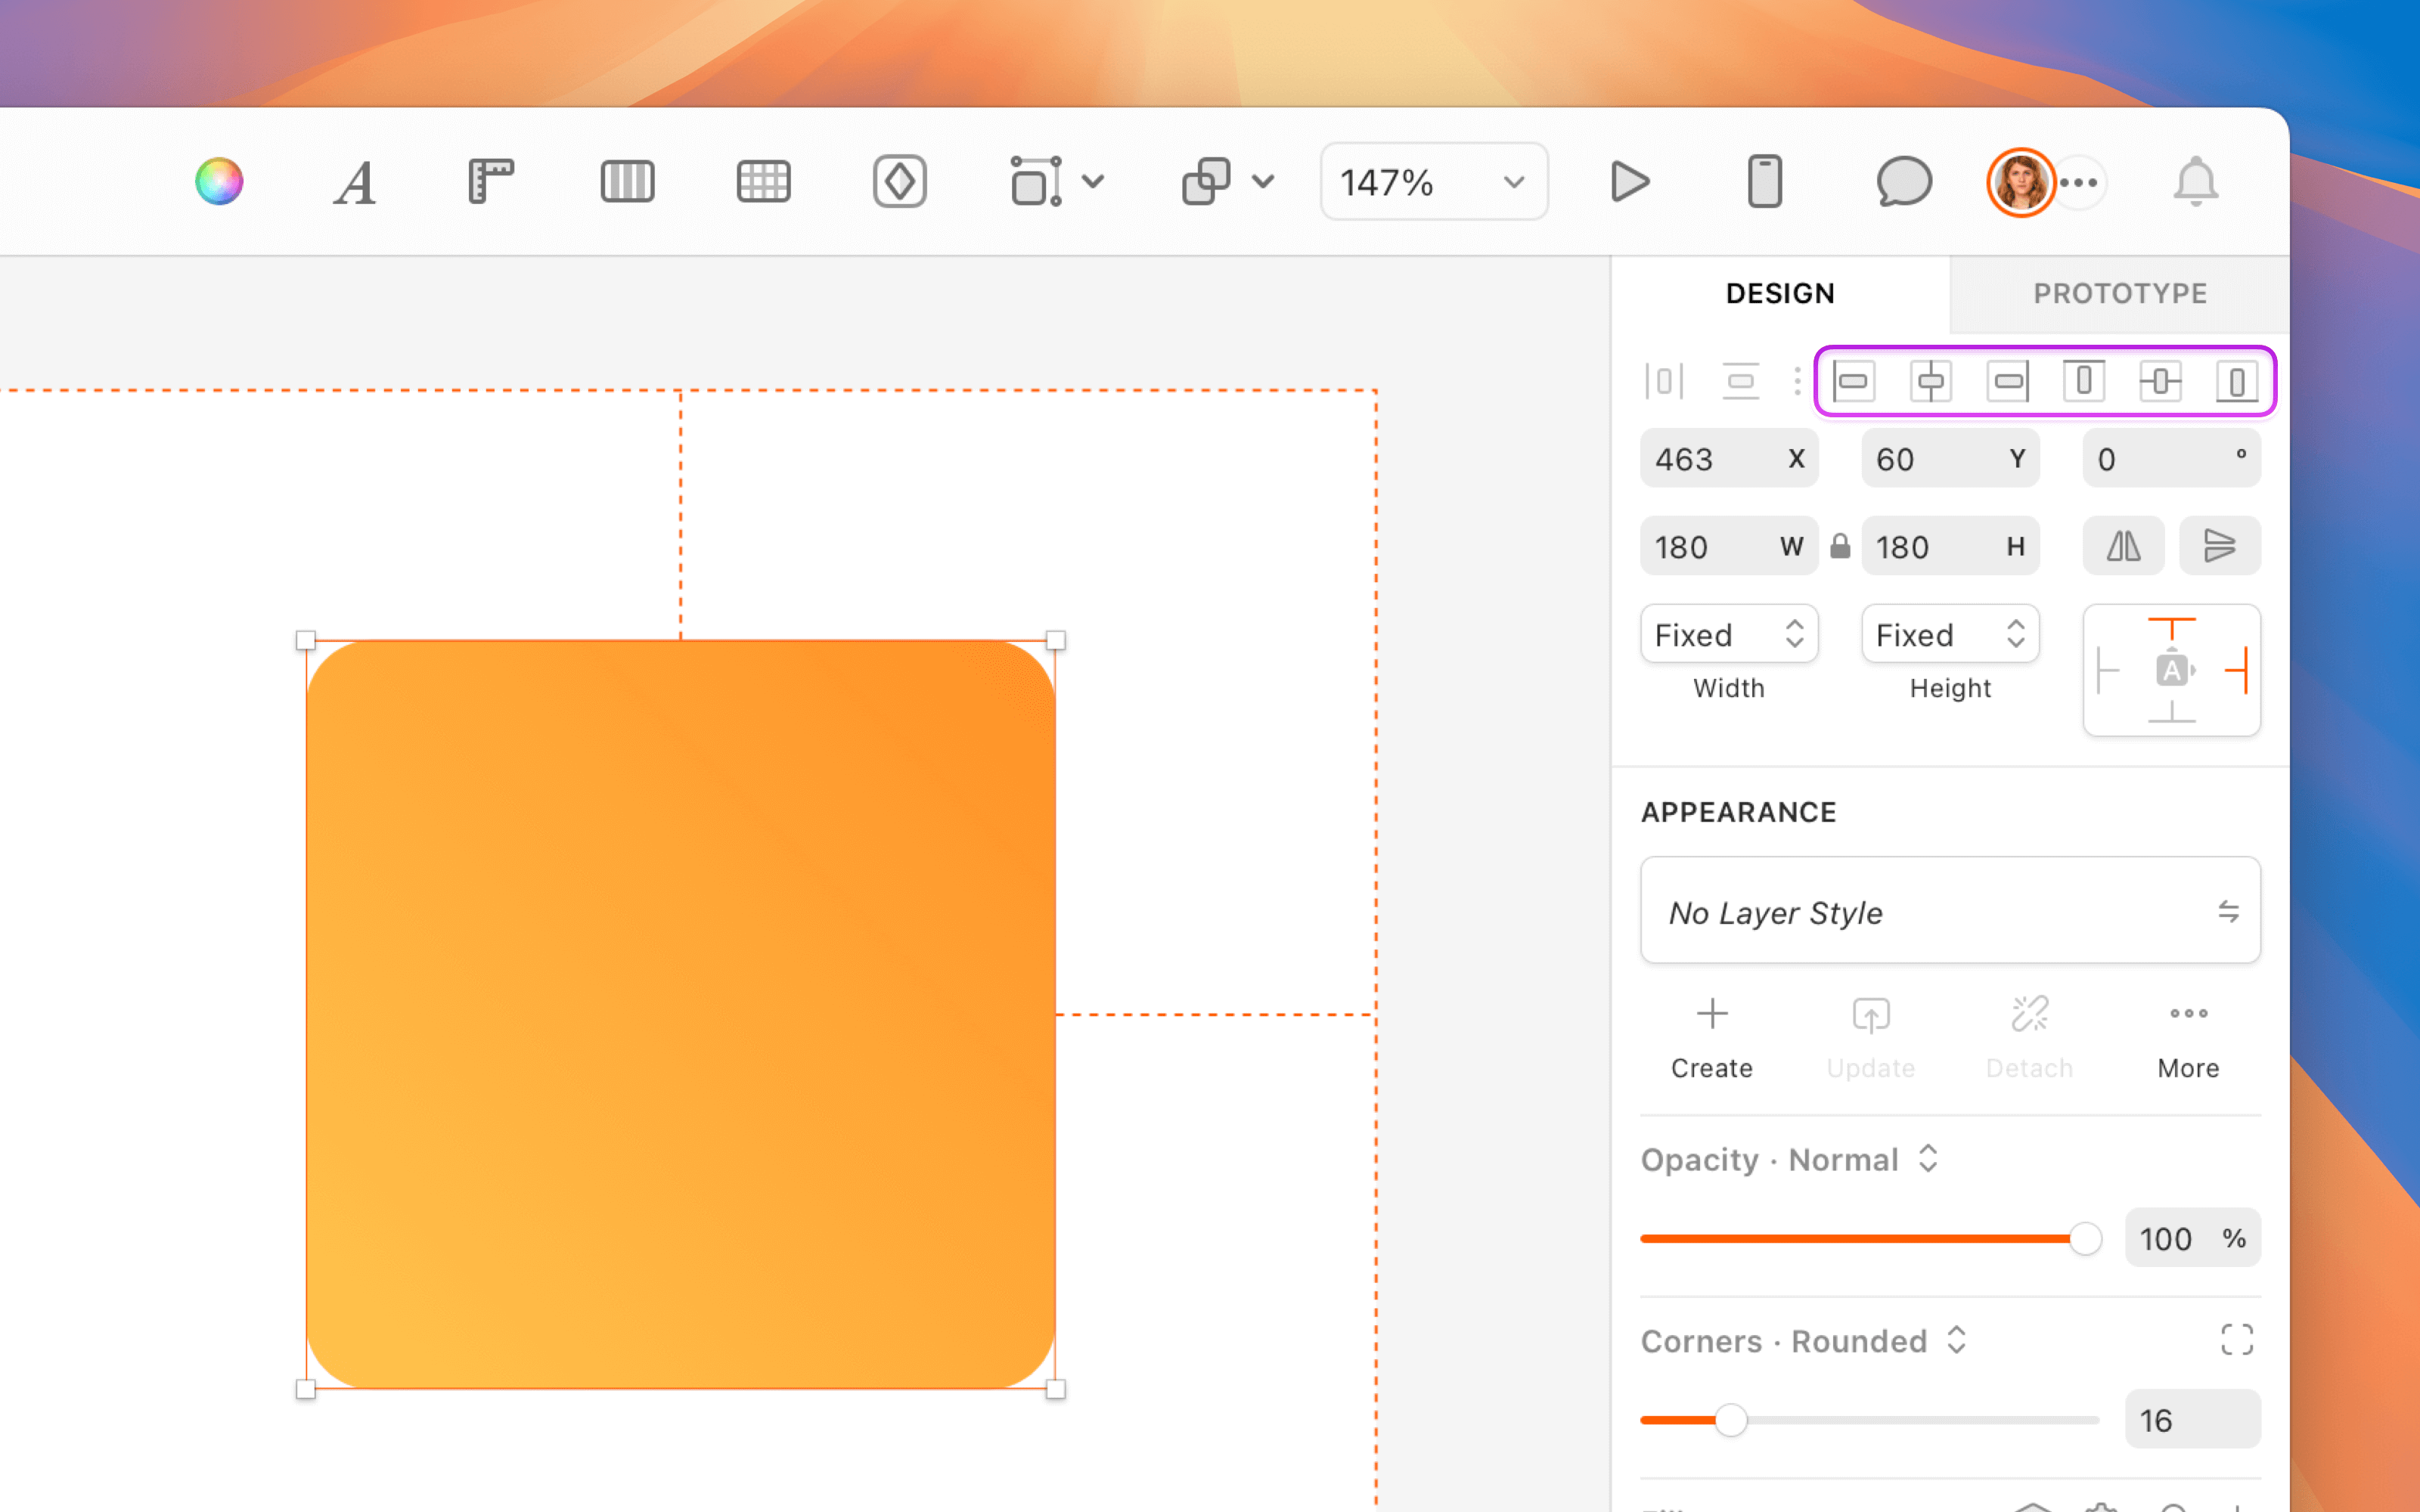Screen dimensions: 2420x1512
Task: Open the color picker wheel
Action: pyautogui.click(x=218, y=181)
